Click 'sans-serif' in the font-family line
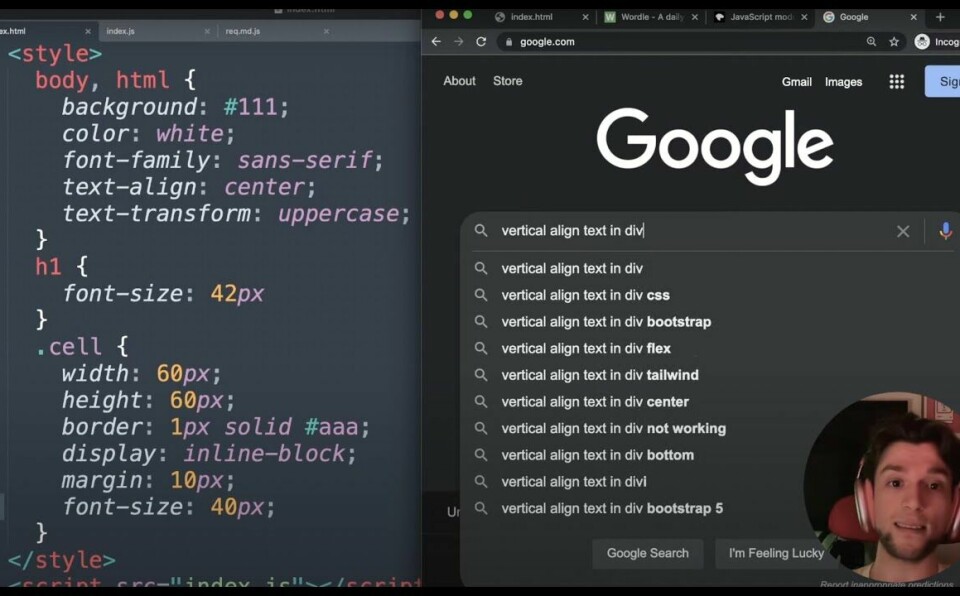Screen dimensions: 960x596 (305, 160)
